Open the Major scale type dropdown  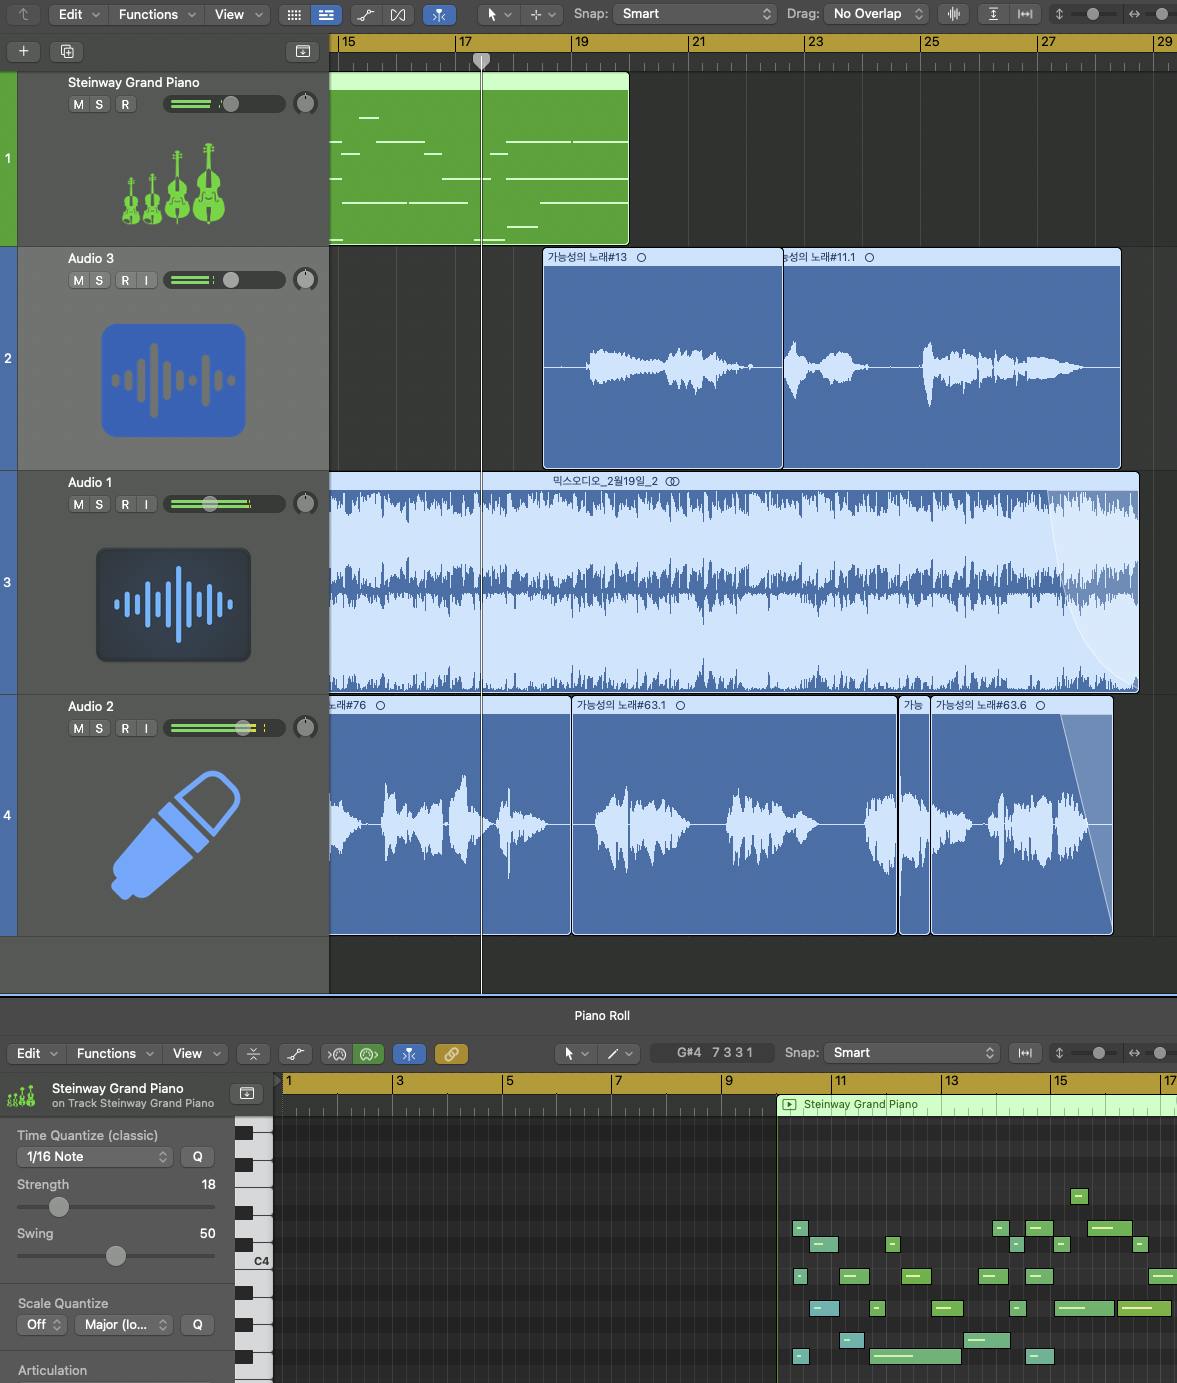[x=123, y=1325]
